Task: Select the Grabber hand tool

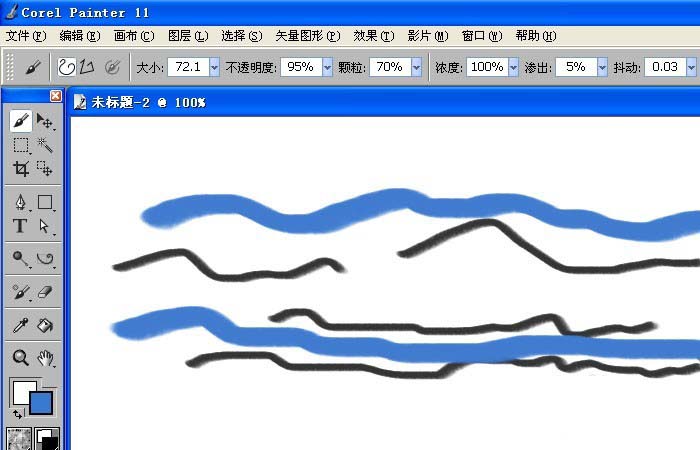Action: pyautogui.click(x=45, y=358)
